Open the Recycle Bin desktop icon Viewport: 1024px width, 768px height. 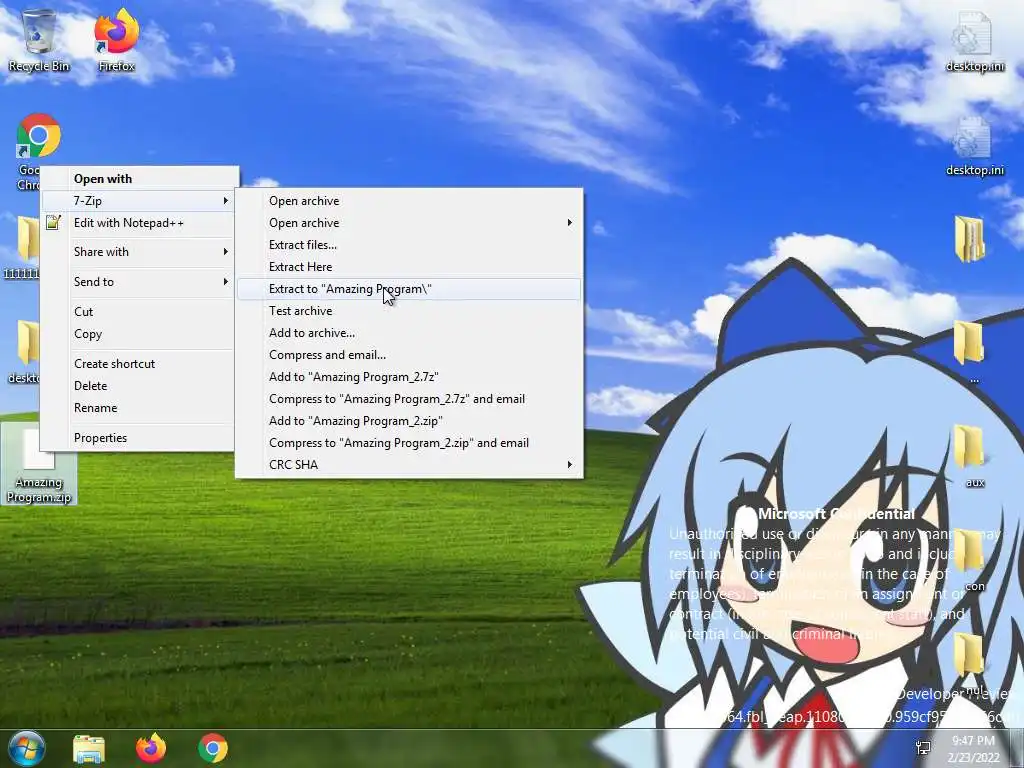click(x=39, y=40)
